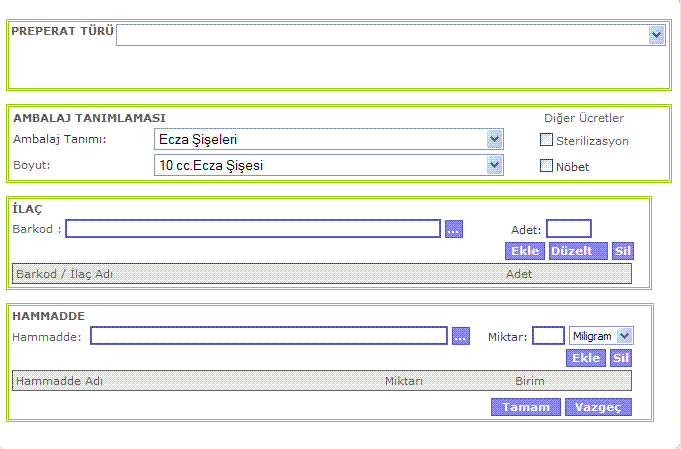Viewport: 681px width, 449px height.
Task: Click the Barkod browse ellipsis button
Action: 453,229
